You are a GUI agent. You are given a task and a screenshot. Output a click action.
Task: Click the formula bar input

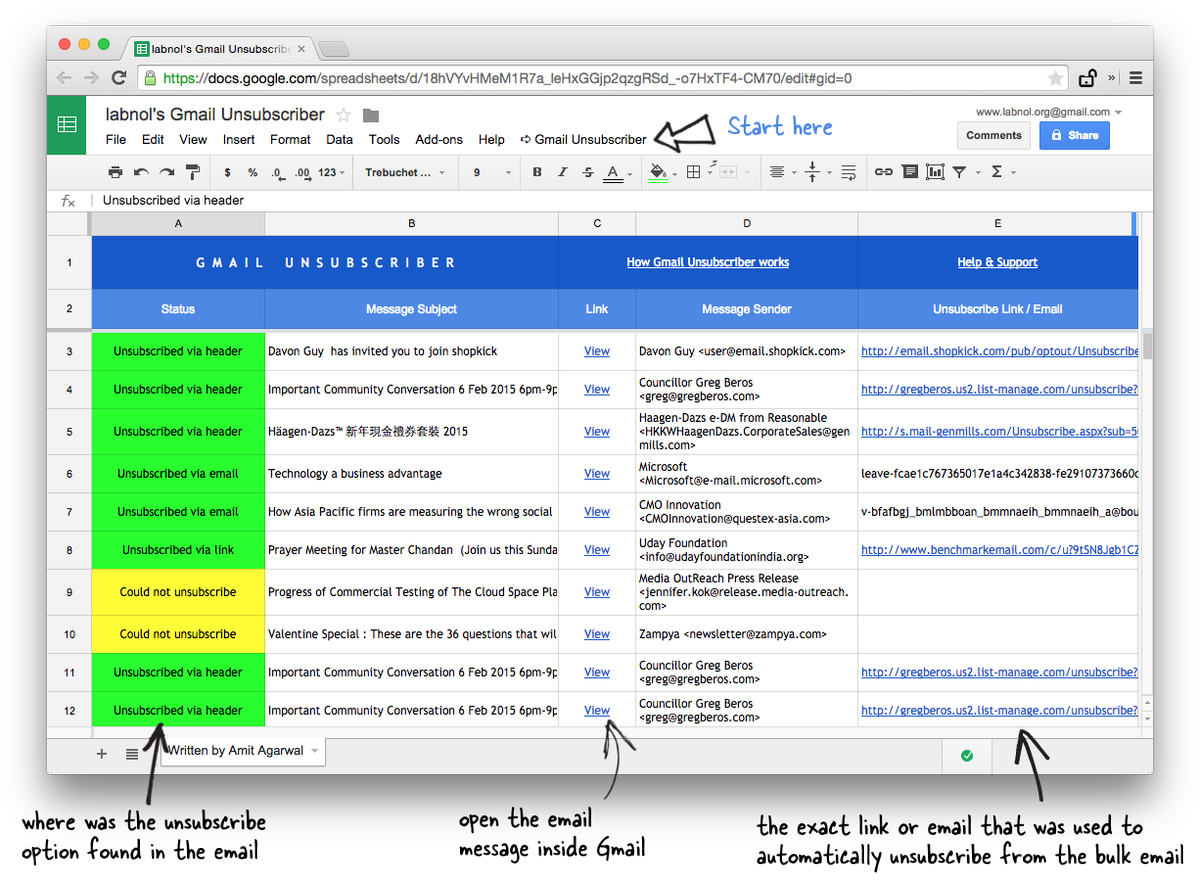[620, 200]
